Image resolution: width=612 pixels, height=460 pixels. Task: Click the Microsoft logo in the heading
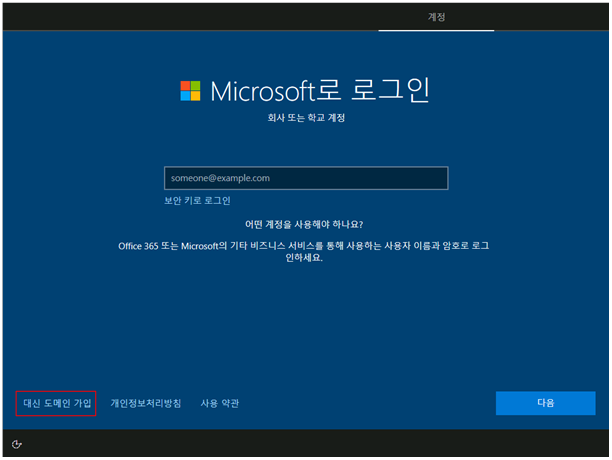pyautogui.click(x=190, y=91)
